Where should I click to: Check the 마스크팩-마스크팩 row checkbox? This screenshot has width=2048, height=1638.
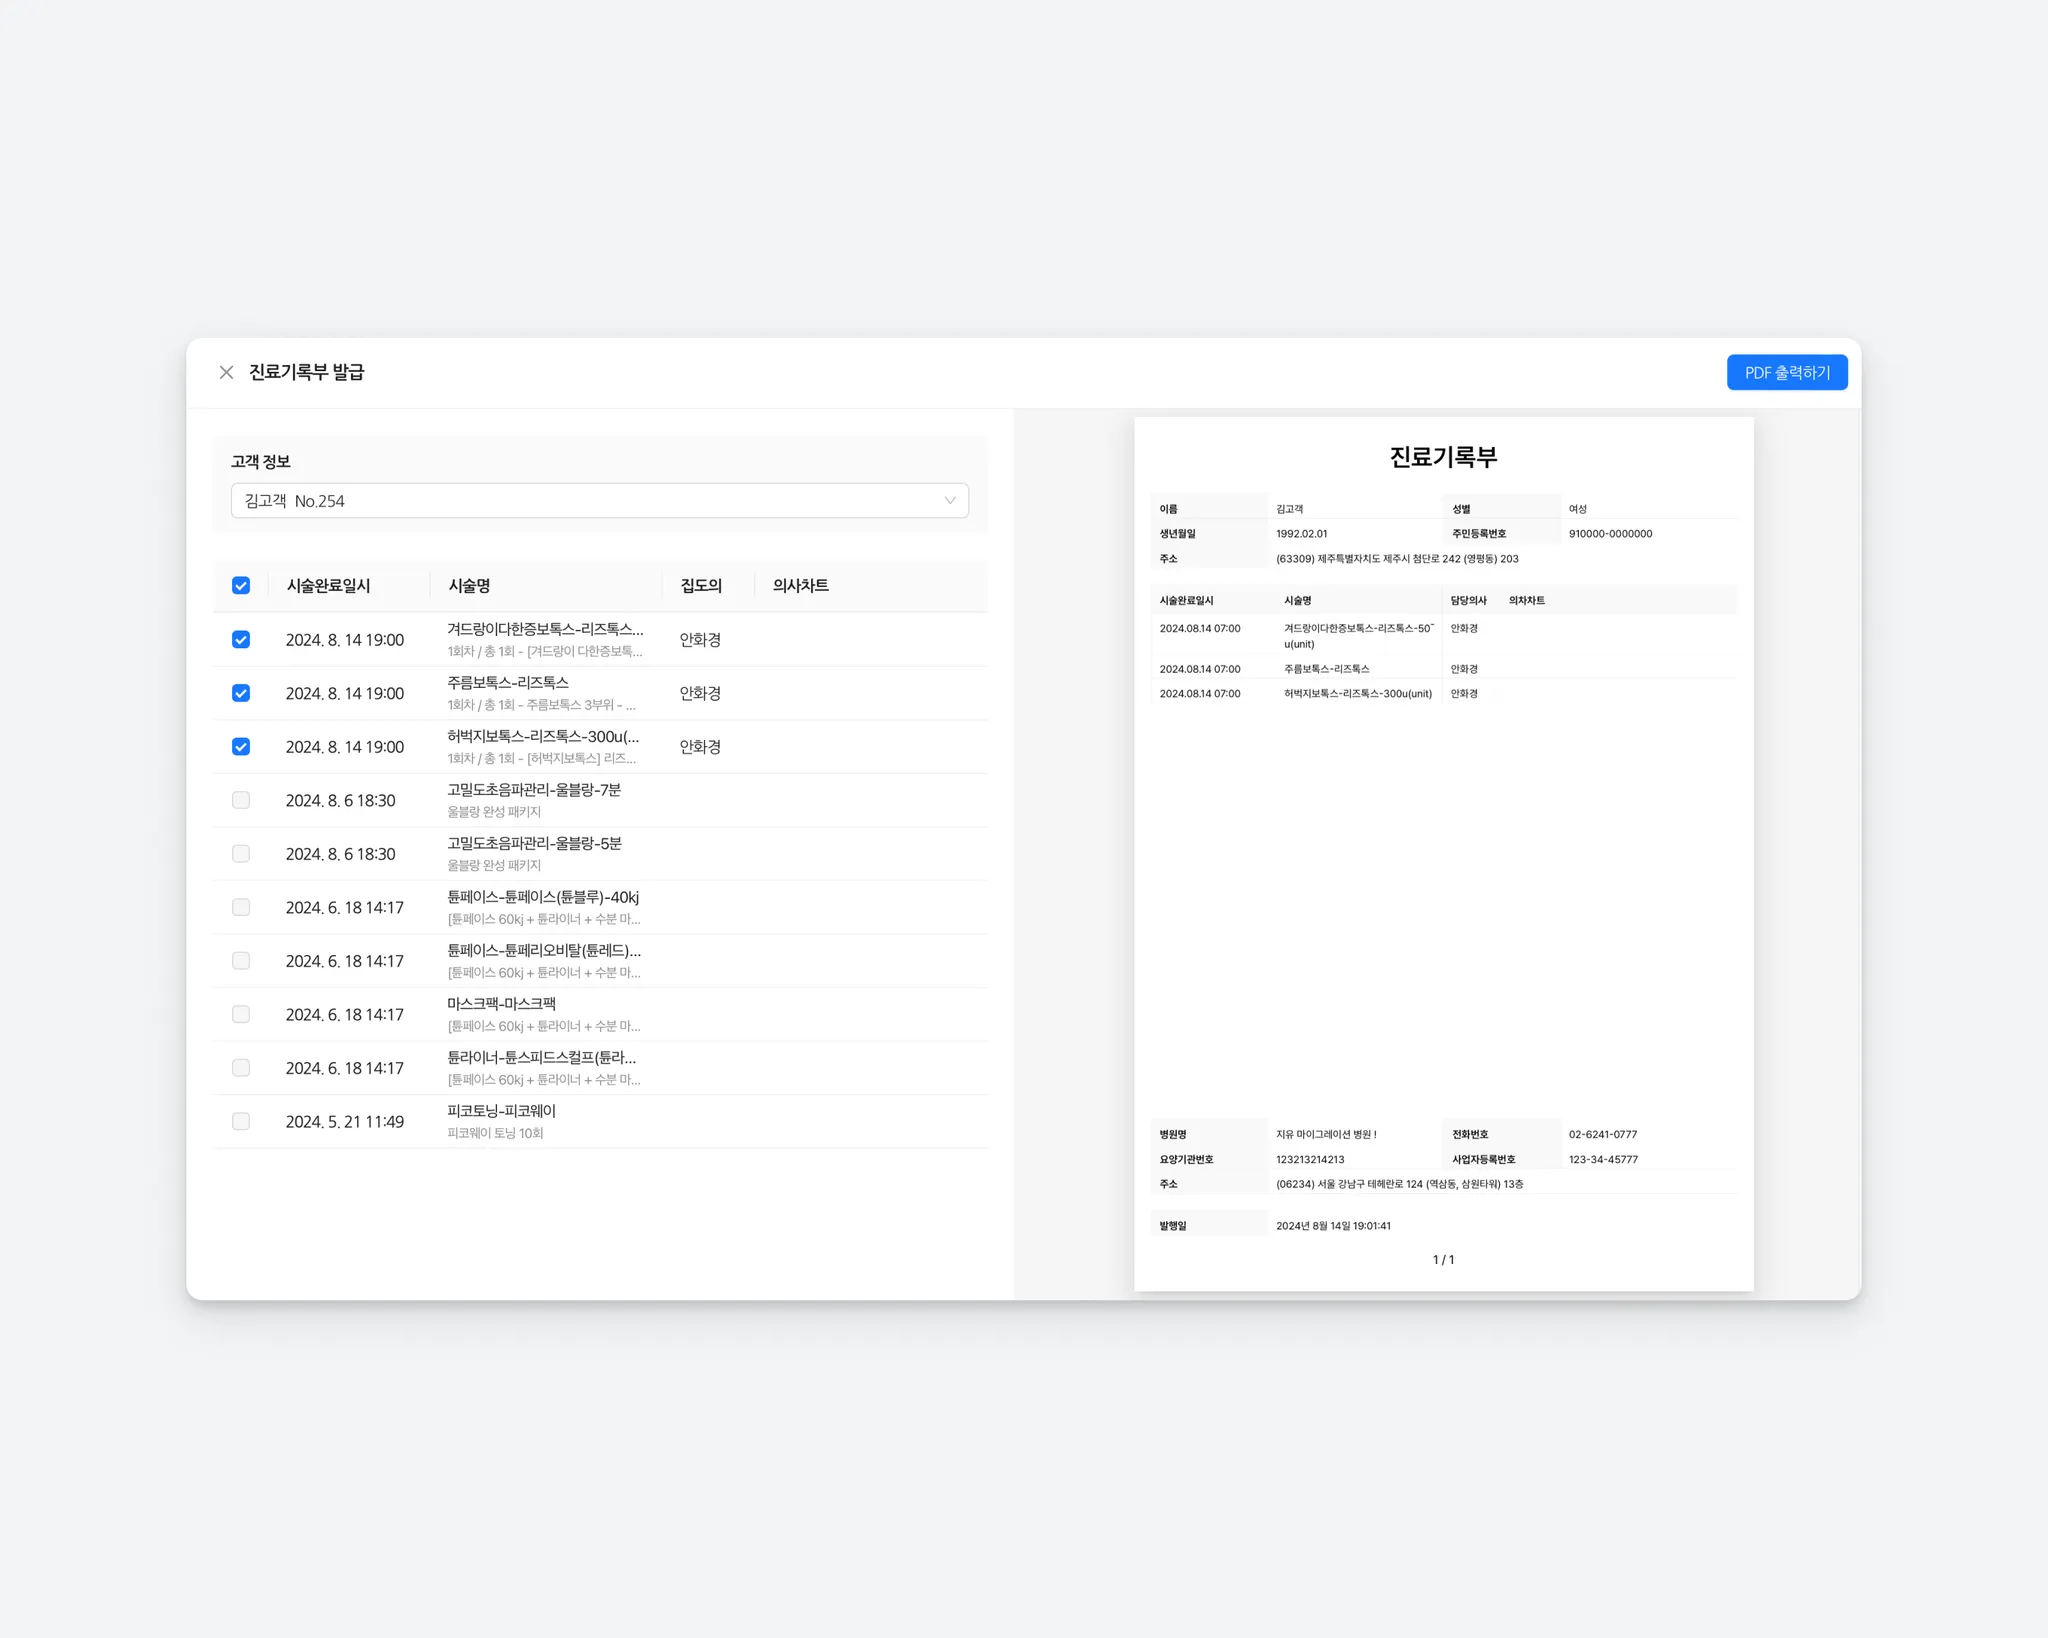click(241, 1014)
